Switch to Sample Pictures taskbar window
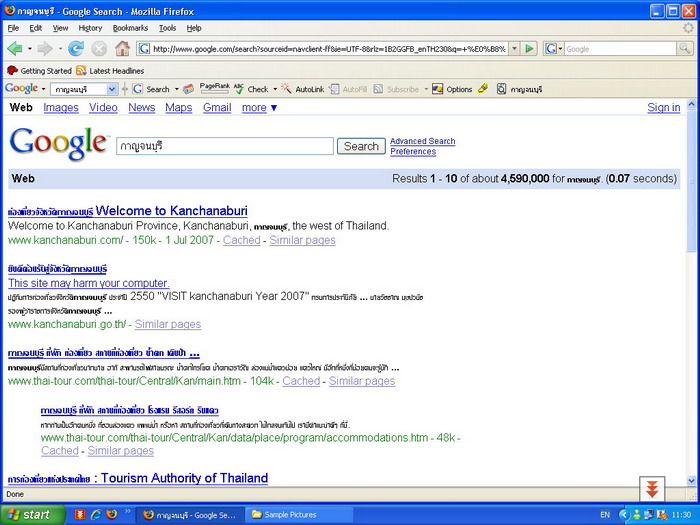Image resolution: width=700 pixels, height=525 pixels. coord(299,515)
